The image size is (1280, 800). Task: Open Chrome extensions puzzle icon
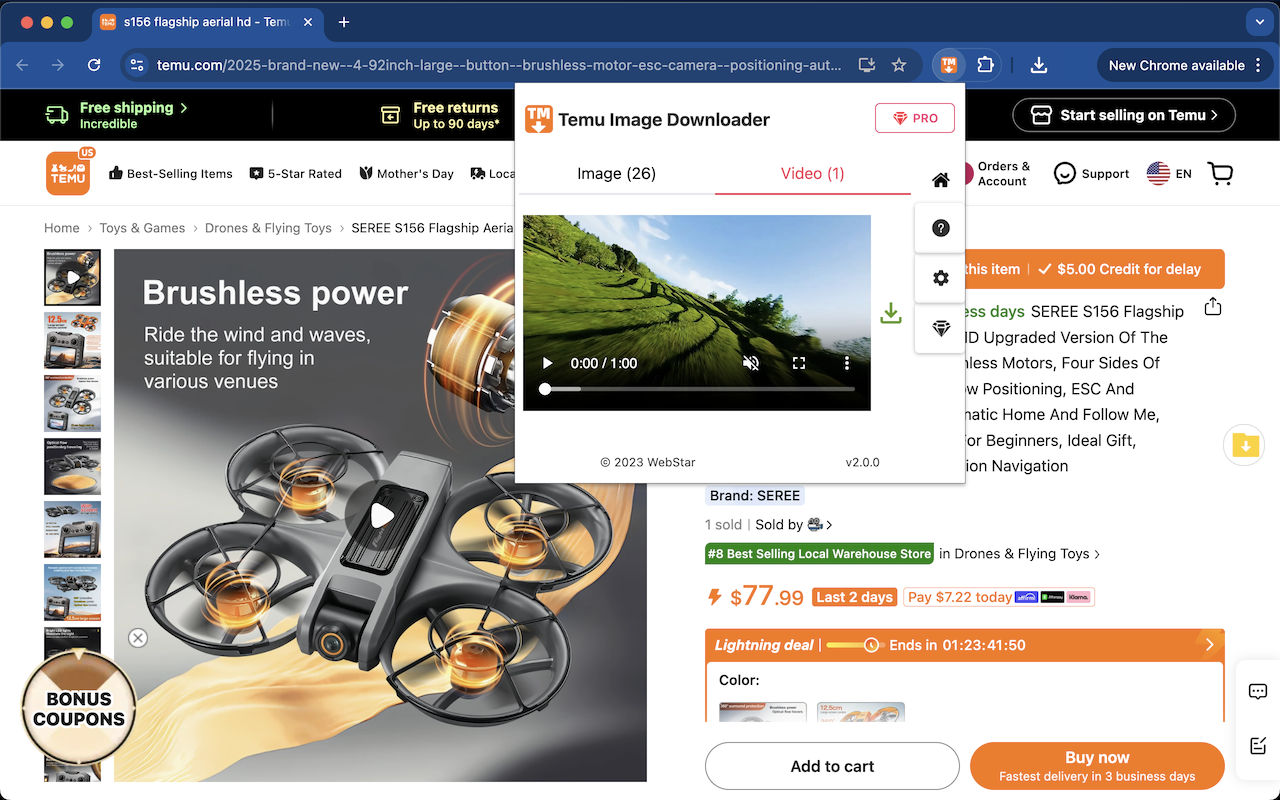pyautogui.click(x=985, y=64)
